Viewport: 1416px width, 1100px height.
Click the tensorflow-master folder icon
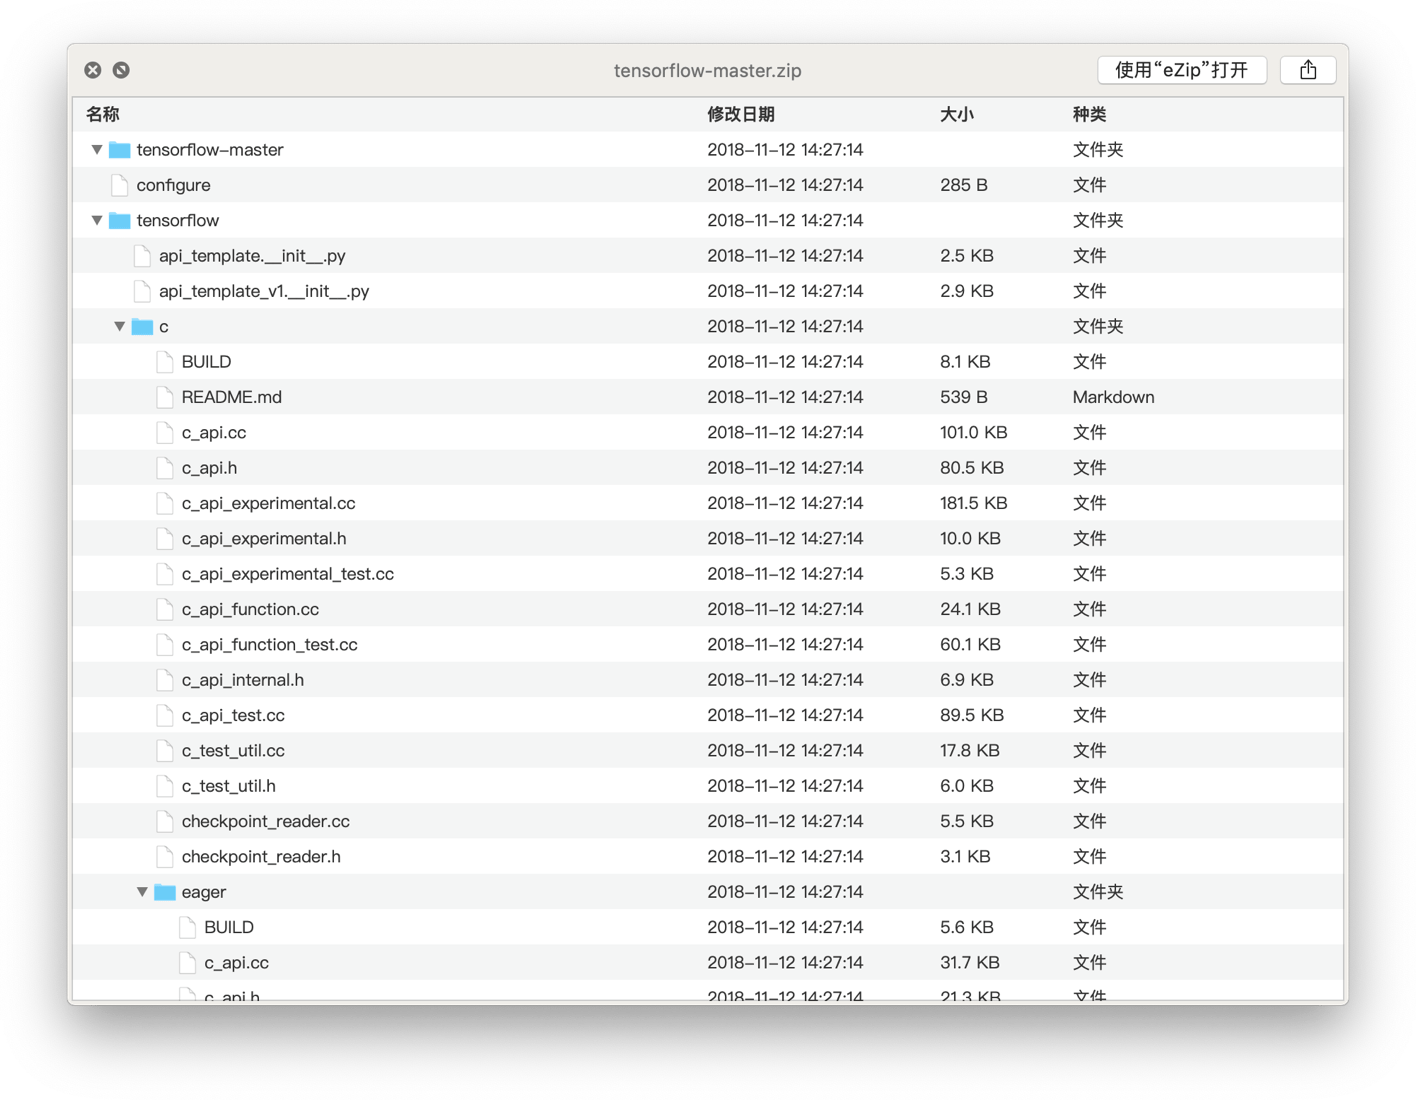point(120,150)
